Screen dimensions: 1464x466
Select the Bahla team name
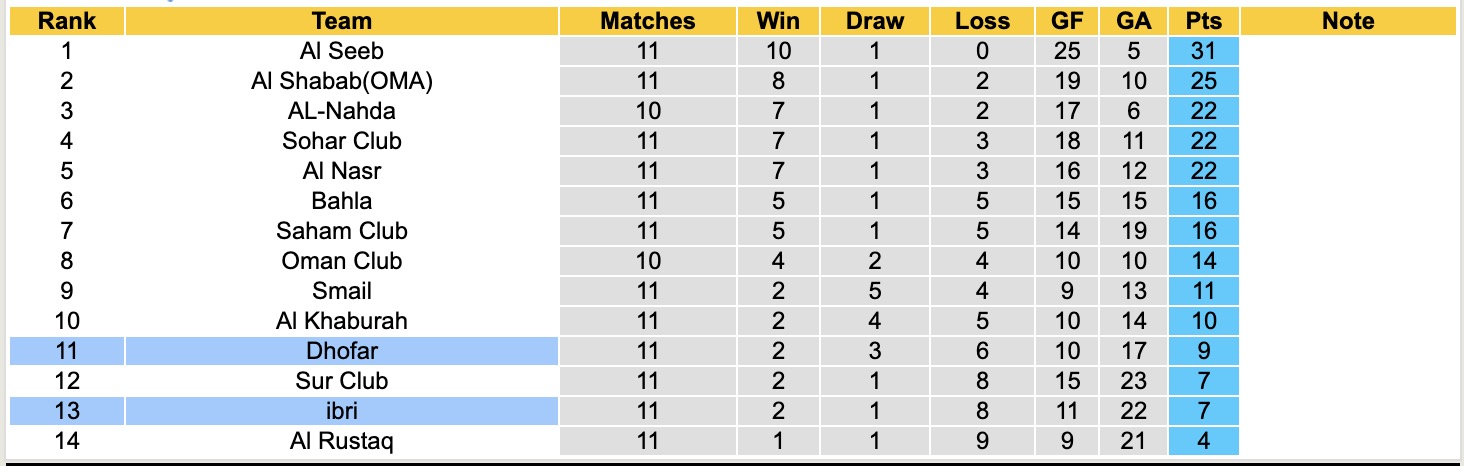341,201
